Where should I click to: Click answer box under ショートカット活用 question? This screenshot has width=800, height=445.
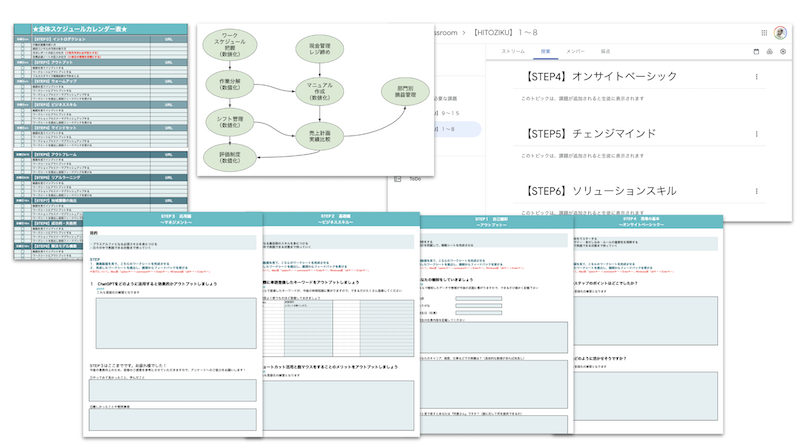pyautogui.click(x=339, y=405)
